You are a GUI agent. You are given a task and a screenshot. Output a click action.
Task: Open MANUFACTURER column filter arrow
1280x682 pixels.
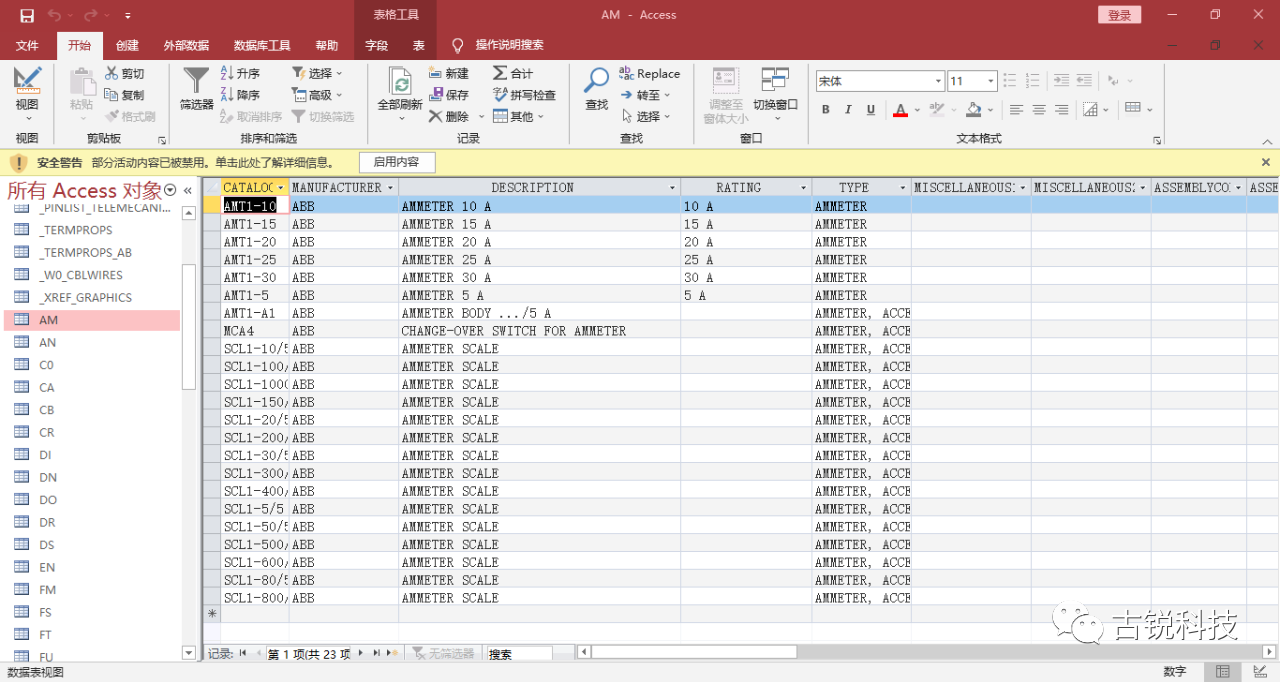pyautogui.click(x=390, y=188)
